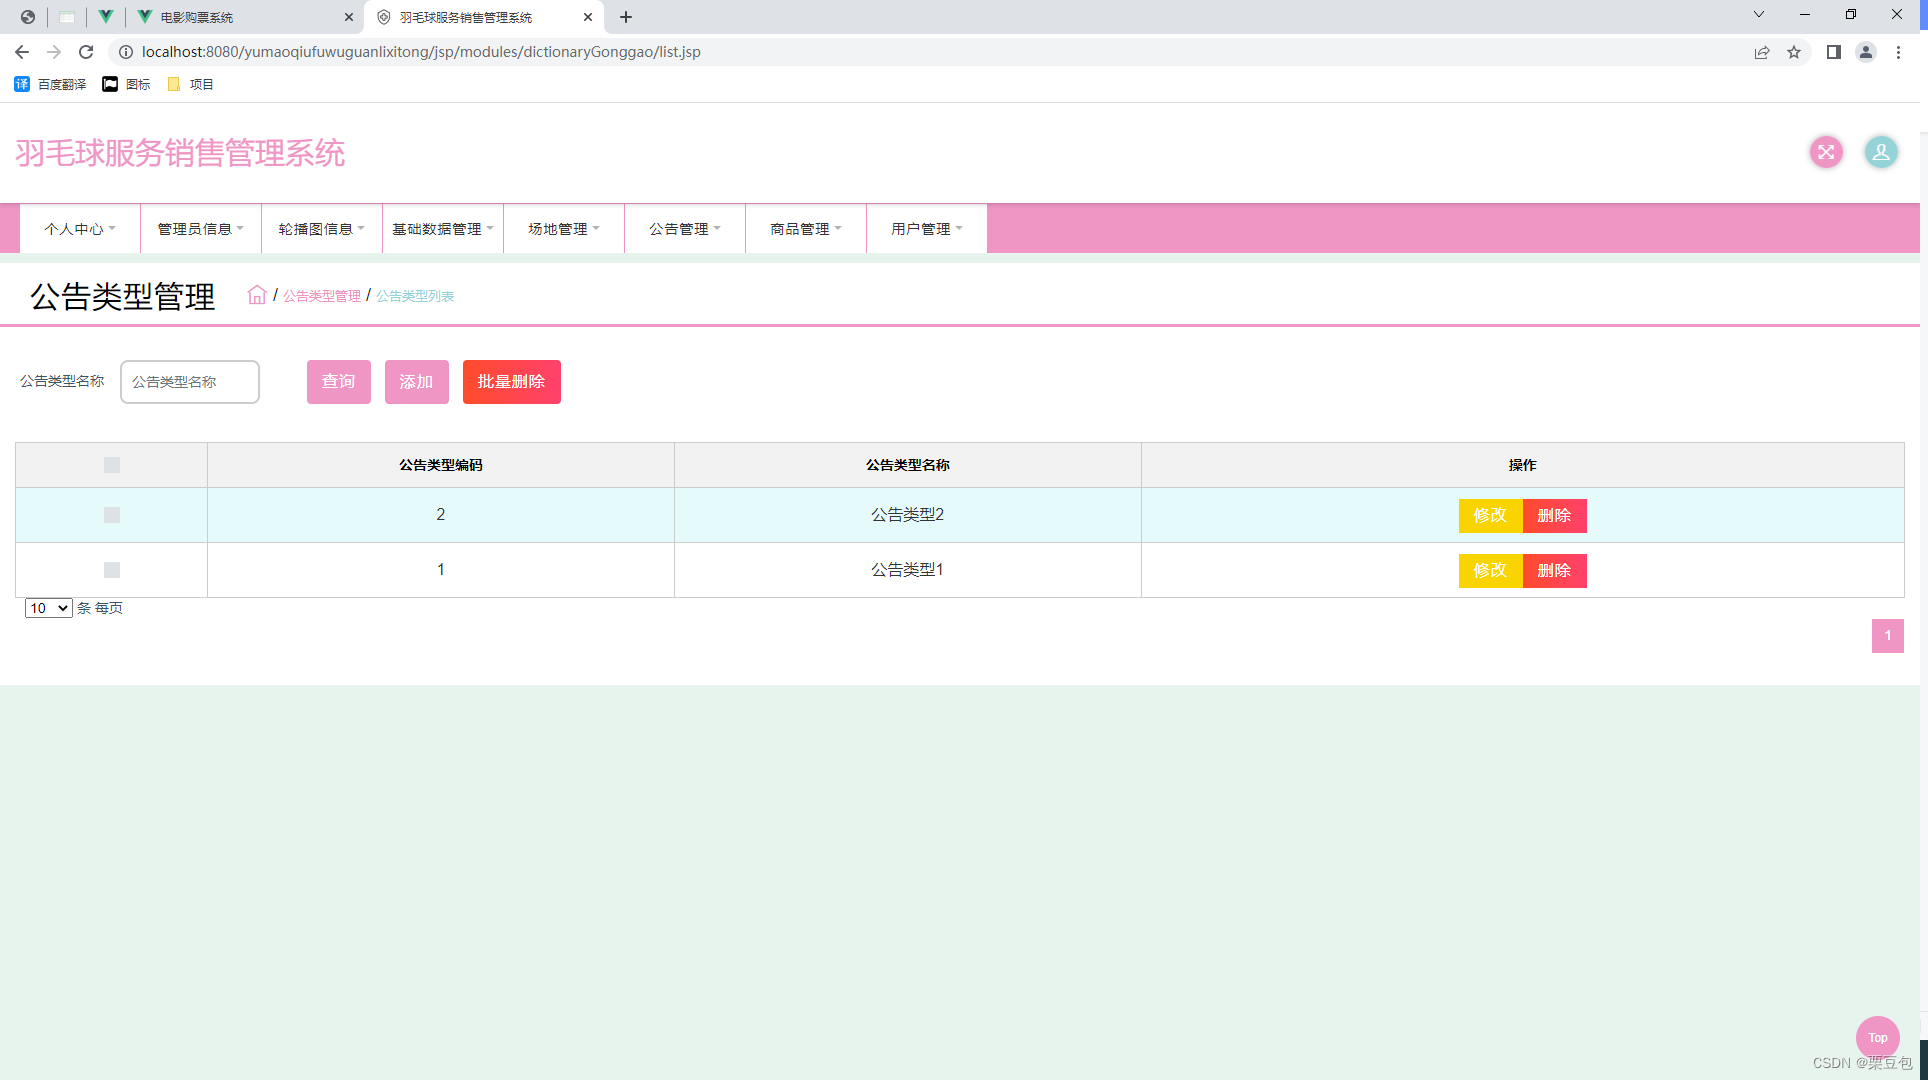Viewport: 1928px width, 1080px height.
Task: Open the teal user profile icon
Action: tap(1880, 152)
